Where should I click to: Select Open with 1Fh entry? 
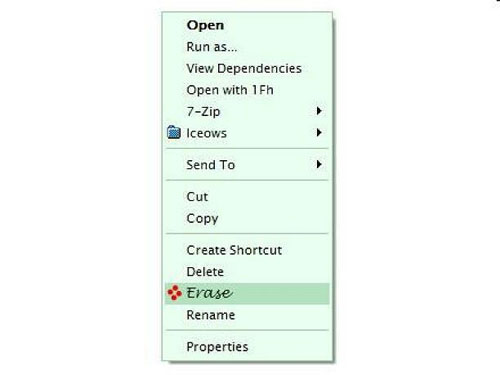click(247, 90)
